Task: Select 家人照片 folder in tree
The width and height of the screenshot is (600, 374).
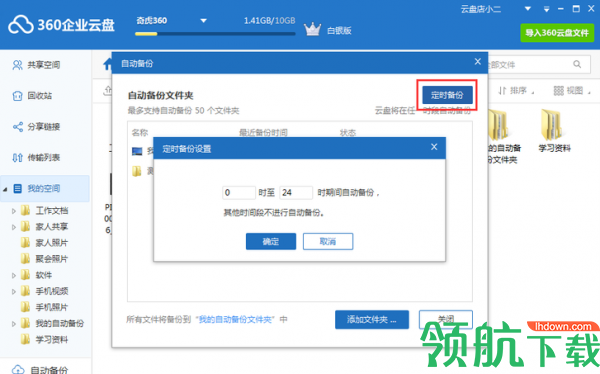Action: click(x=44, y=243)
